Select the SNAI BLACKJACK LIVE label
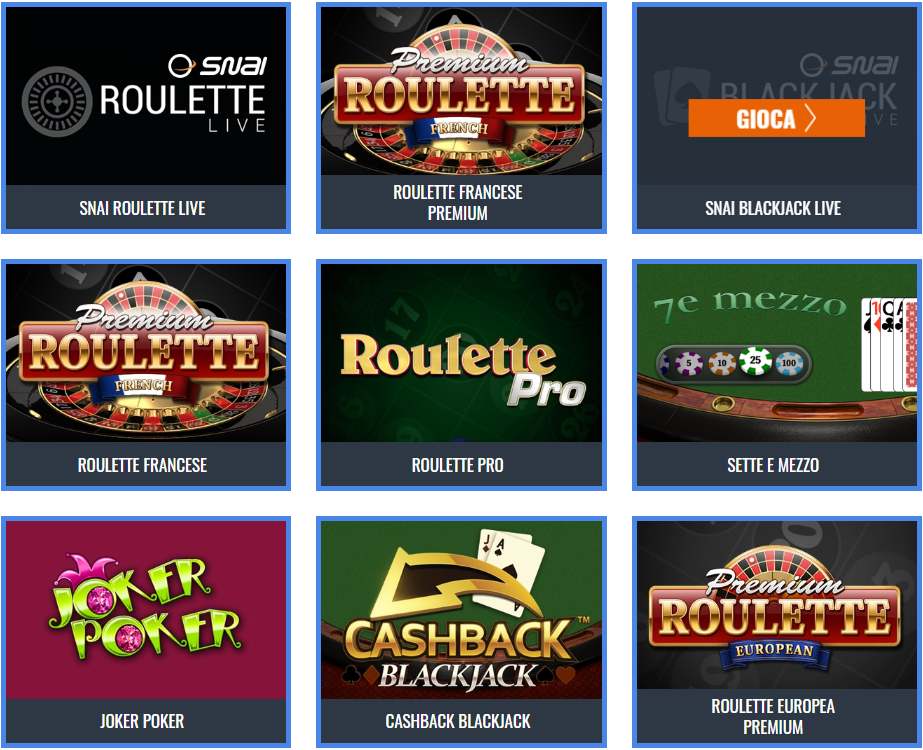 (x=773, y=208)
